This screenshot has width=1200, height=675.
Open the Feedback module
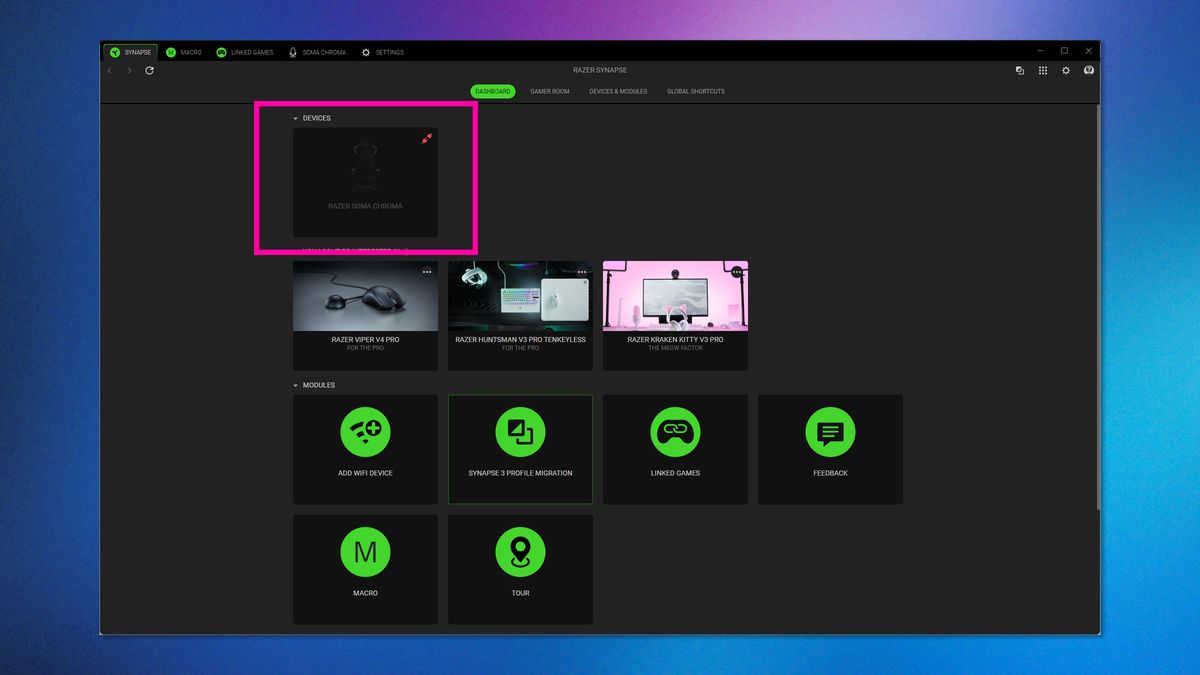(830, 449)
